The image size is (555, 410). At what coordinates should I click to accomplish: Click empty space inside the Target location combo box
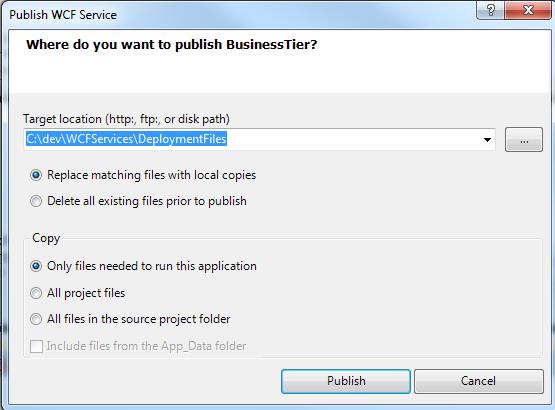coord(352,139)
